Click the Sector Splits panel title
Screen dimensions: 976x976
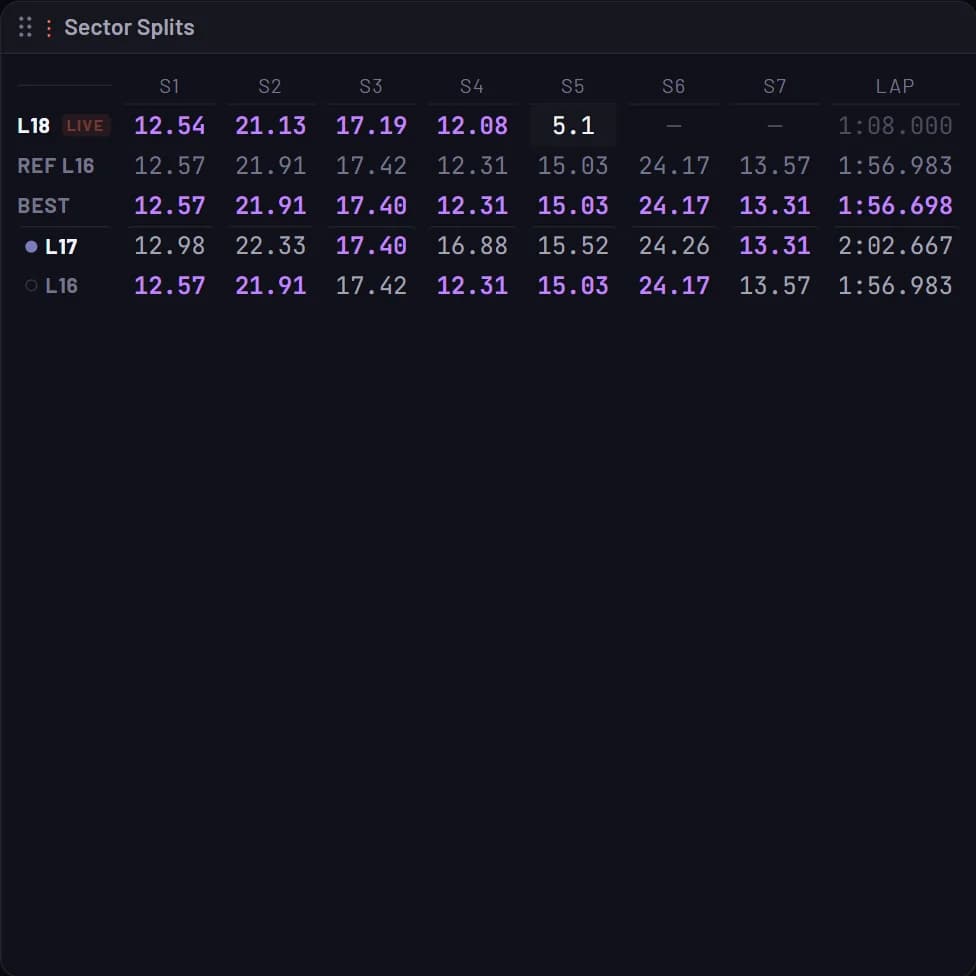click(129, 27)
